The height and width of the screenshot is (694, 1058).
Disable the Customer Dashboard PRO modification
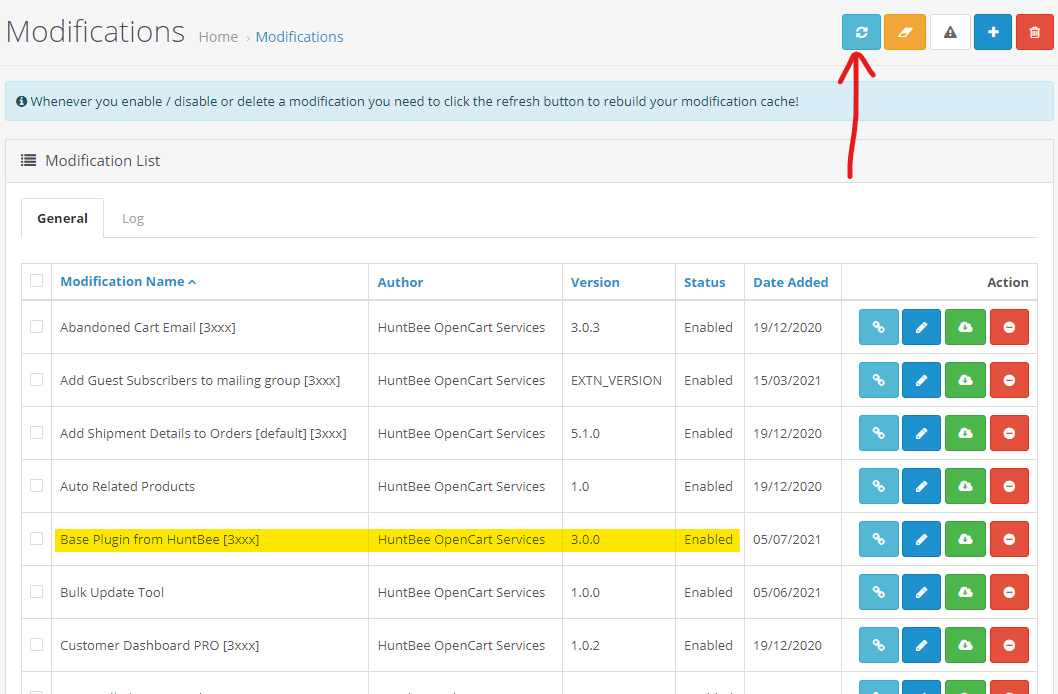pos(1009,645)
